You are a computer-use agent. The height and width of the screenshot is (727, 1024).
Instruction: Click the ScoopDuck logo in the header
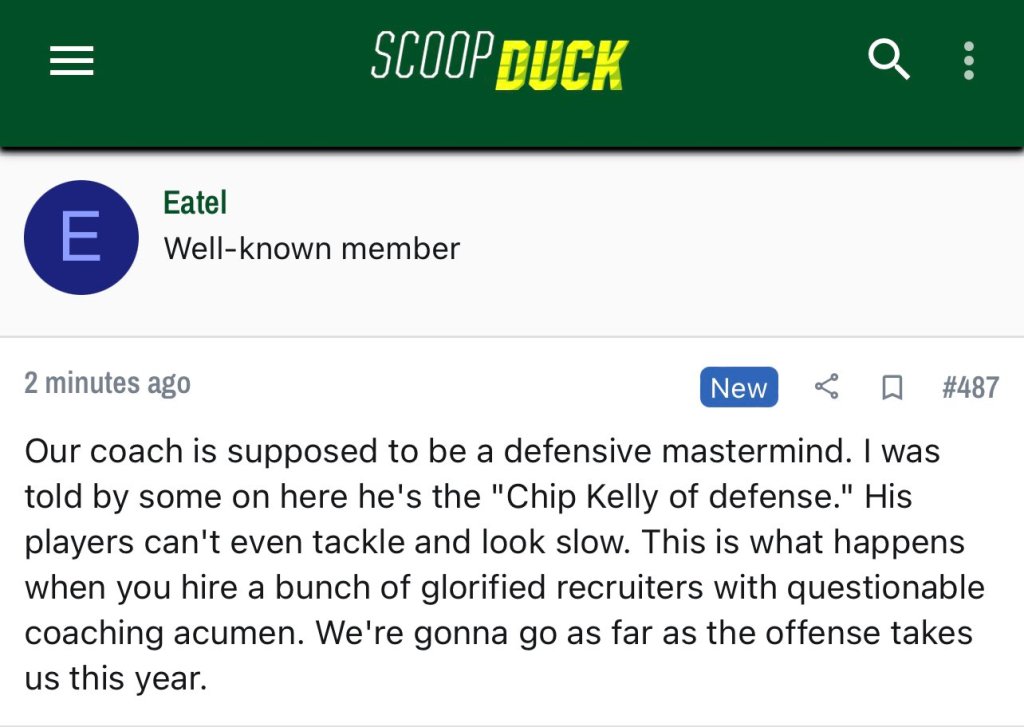coord(498,61)
